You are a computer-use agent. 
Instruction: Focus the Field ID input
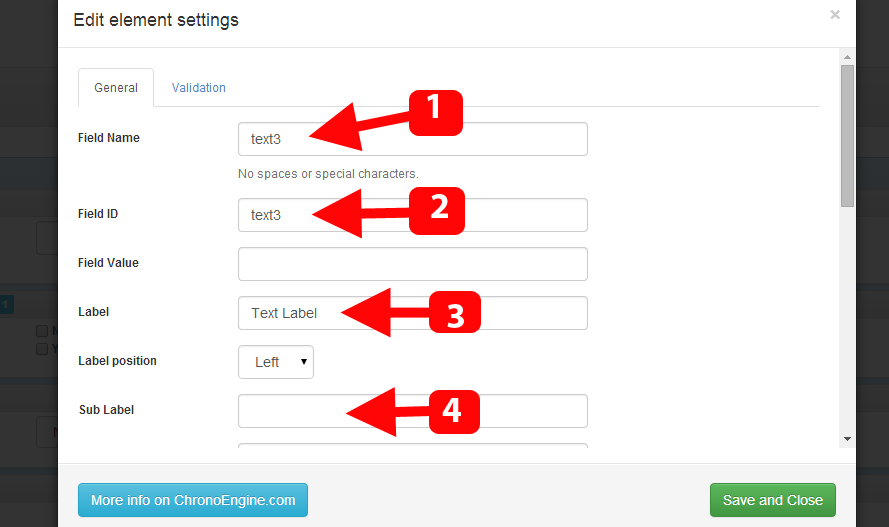413,215
